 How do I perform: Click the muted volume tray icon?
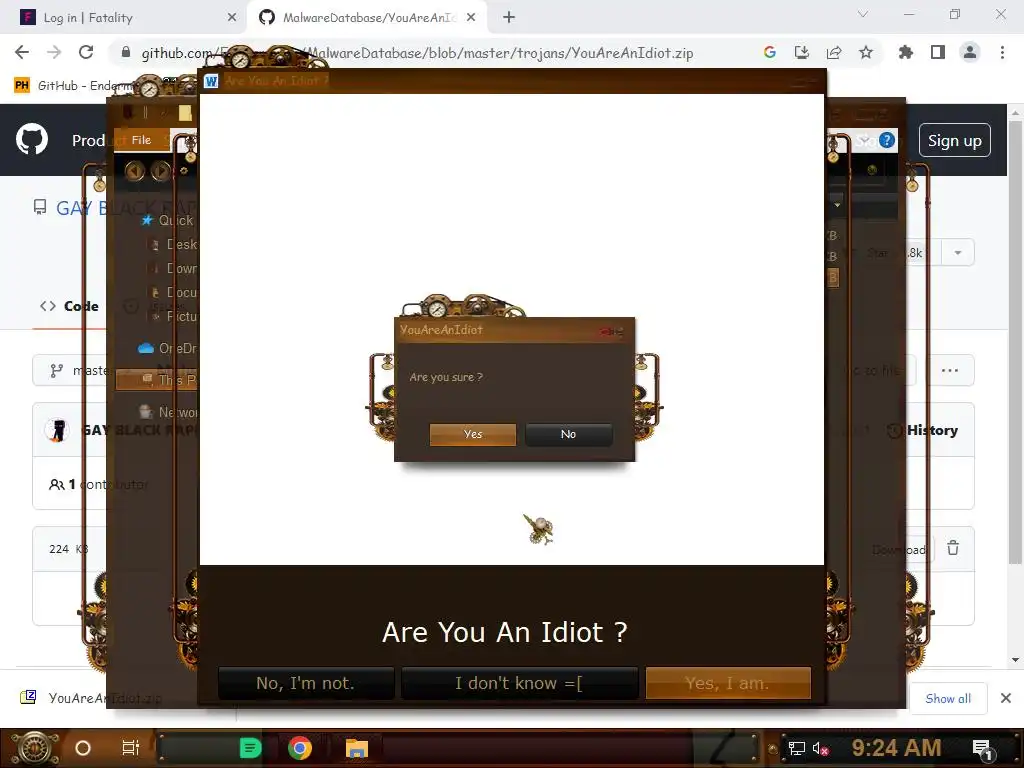coord(821,748)
